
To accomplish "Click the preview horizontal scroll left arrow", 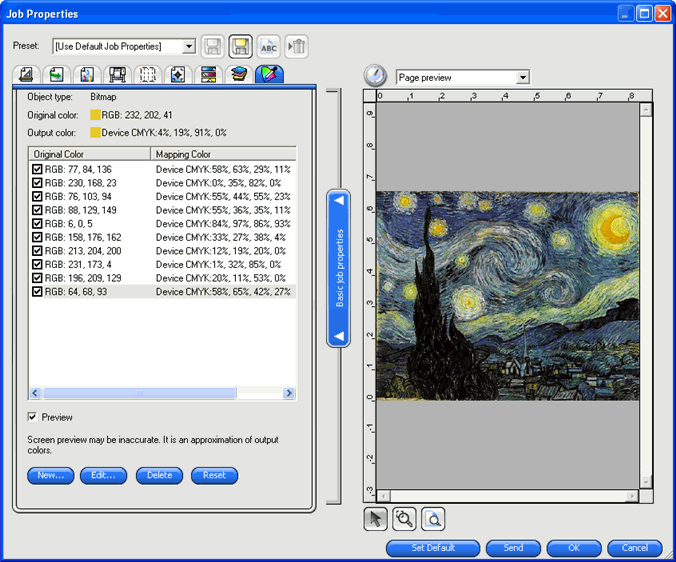I will click(x=384, y=496).
